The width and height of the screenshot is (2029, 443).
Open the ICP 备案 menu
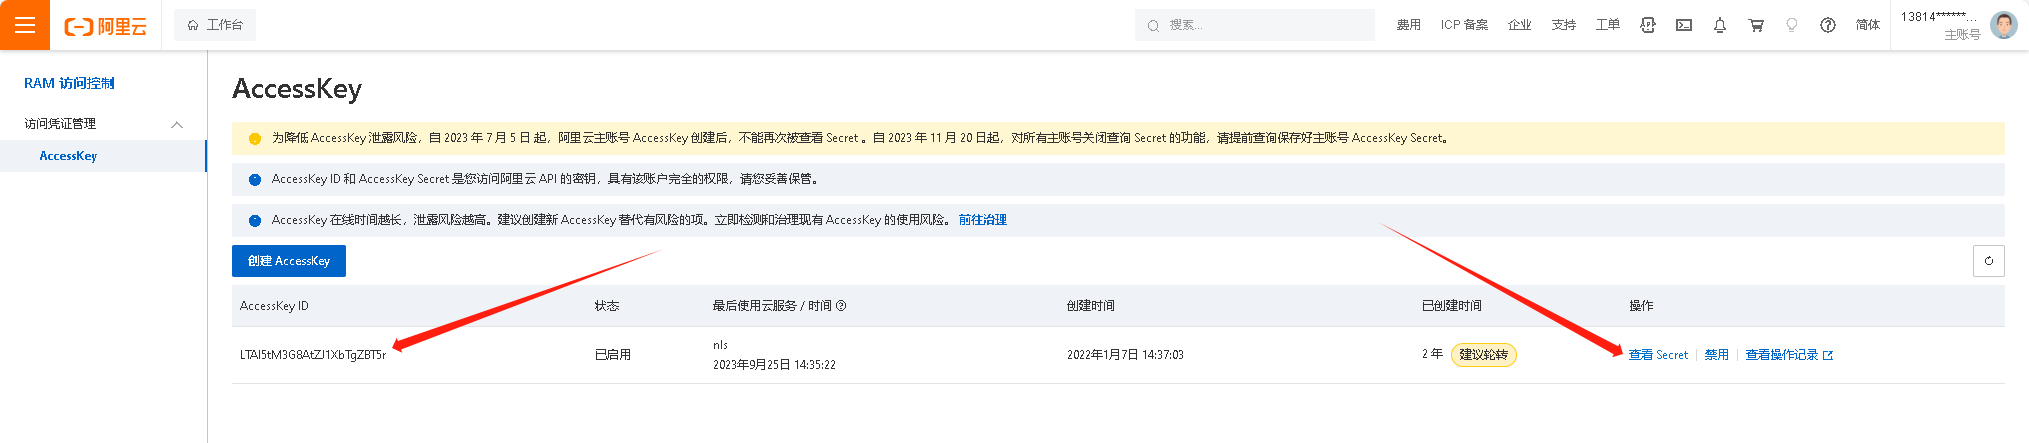pos(1464,25)
